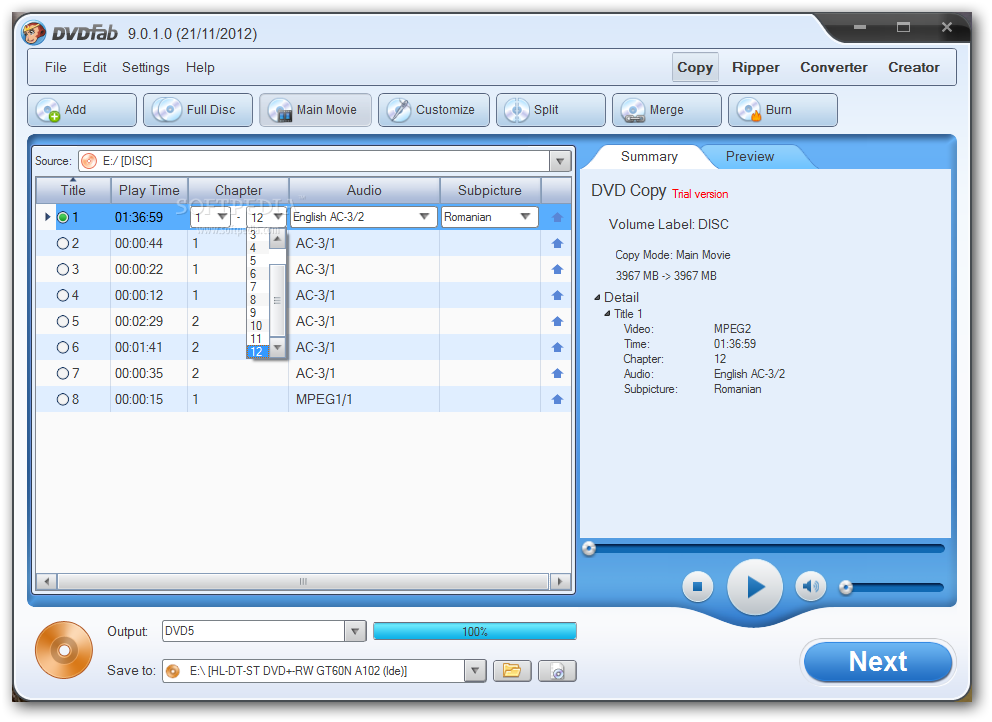Mute the preview volume speaker
Image resolution: width=992 pixels, height=722 pixels.
click(x=810, y=587)
